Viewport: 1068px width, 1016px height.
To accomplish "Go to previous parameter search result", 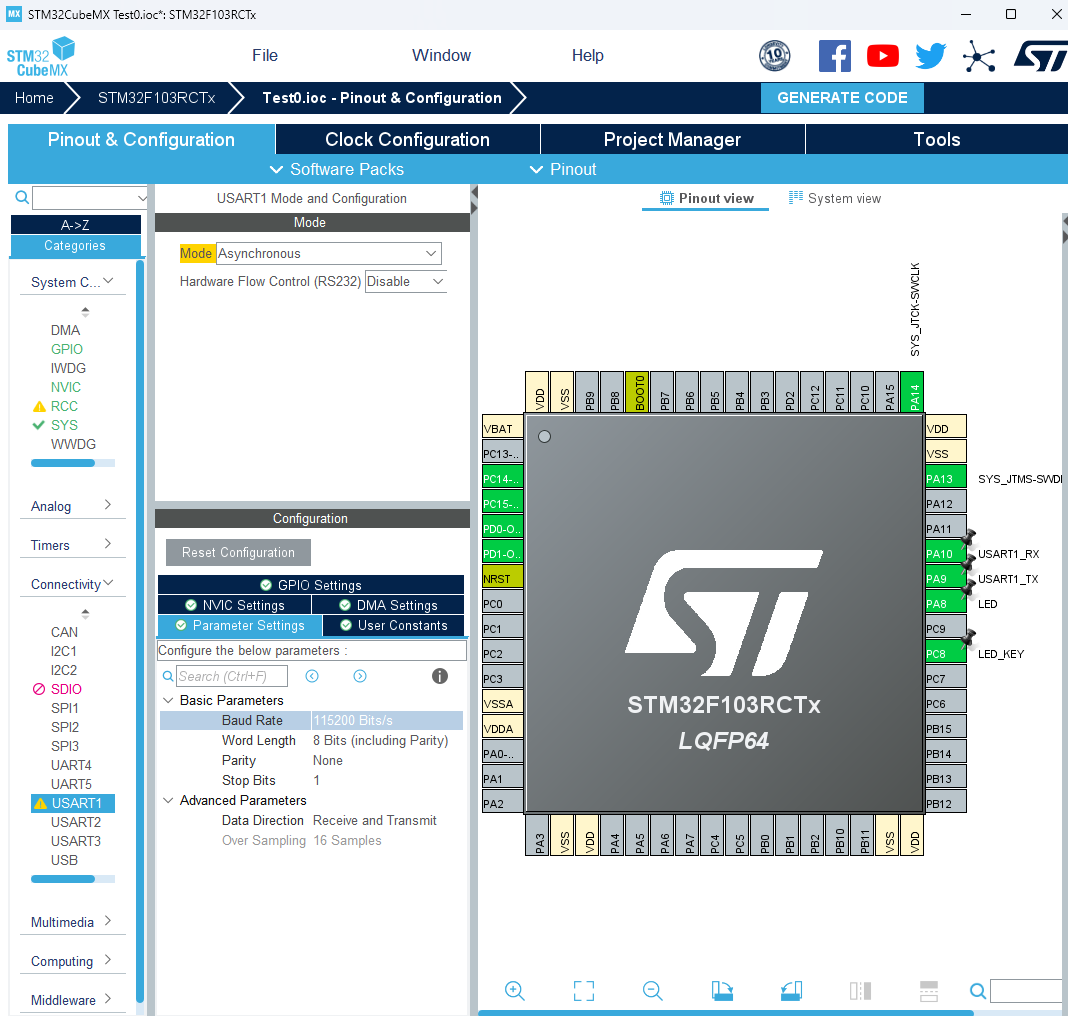I will pos(312,676).
